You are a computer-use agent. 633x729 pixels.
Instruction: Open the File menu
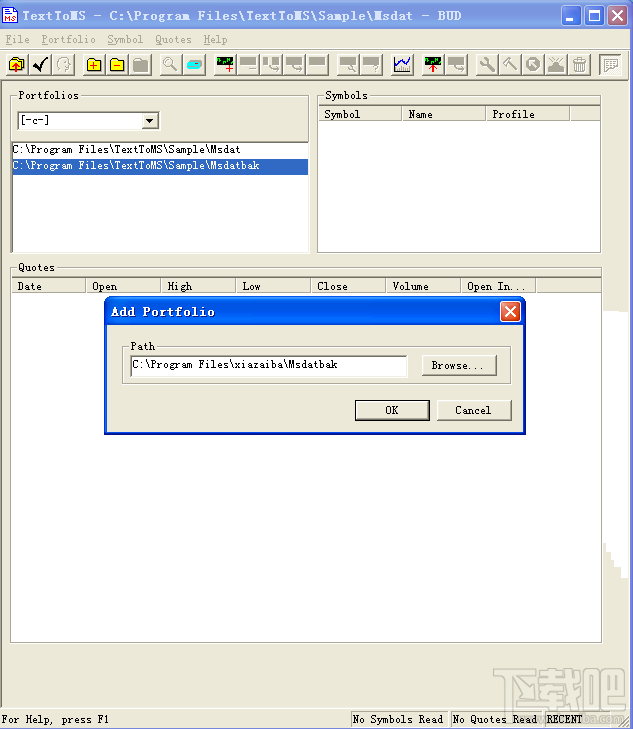18,40
